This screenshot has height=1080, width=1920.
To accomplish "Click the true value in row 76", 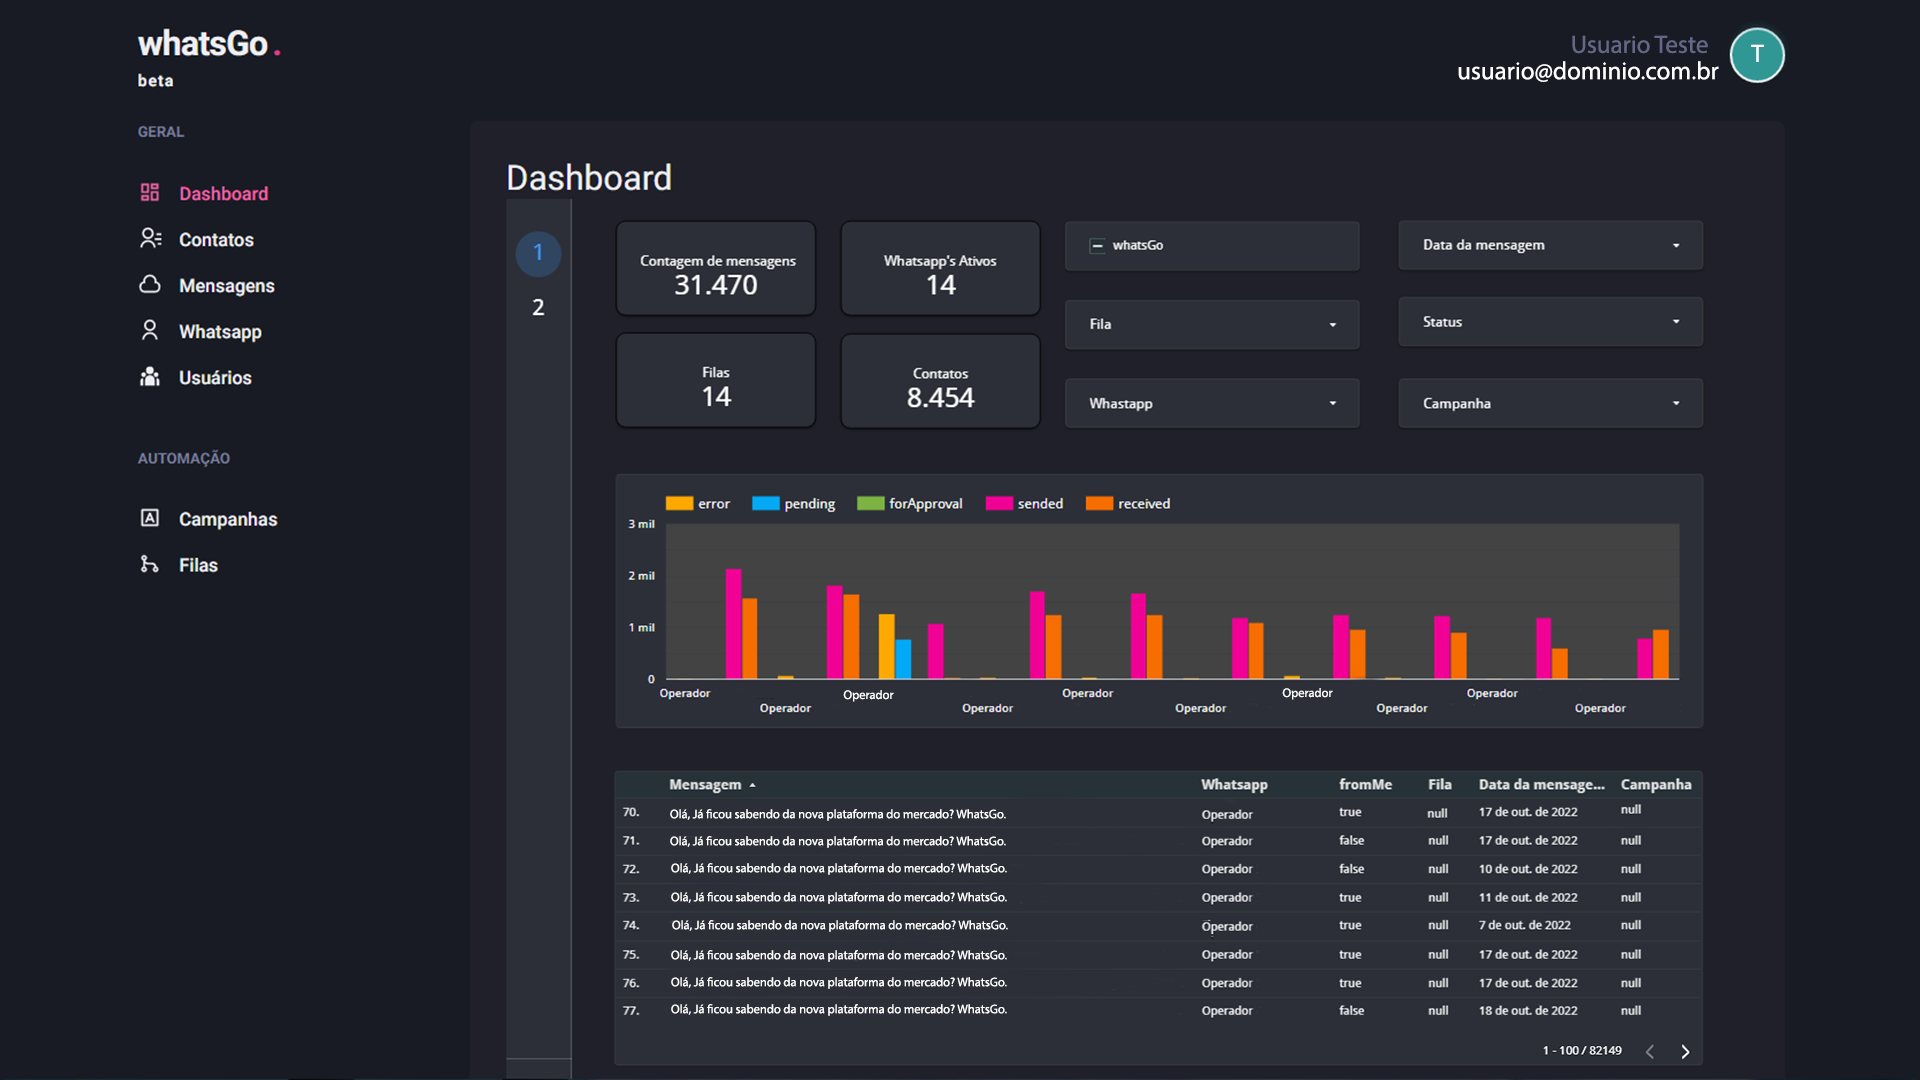I will 1350,983.
